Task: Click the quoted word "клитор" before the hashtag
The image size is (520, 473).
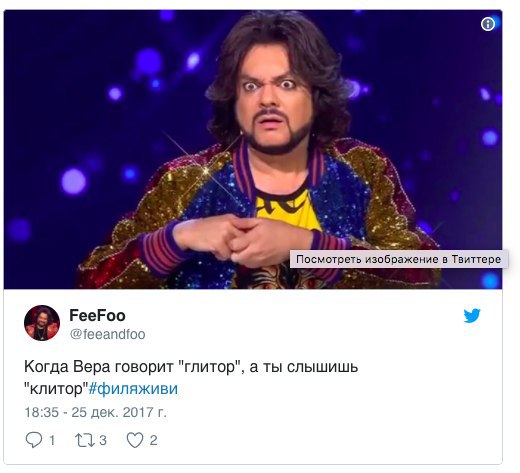Action: click(x=56, y=388)
